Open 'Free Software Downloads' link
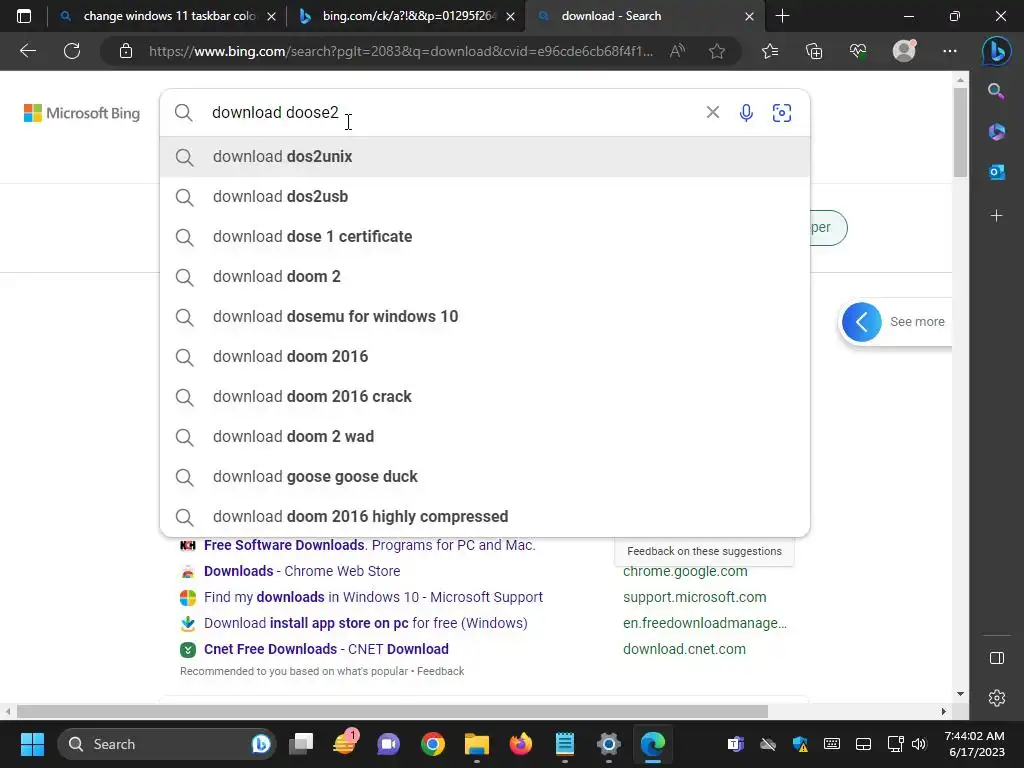1024x768 pixels. coord(369,545)
